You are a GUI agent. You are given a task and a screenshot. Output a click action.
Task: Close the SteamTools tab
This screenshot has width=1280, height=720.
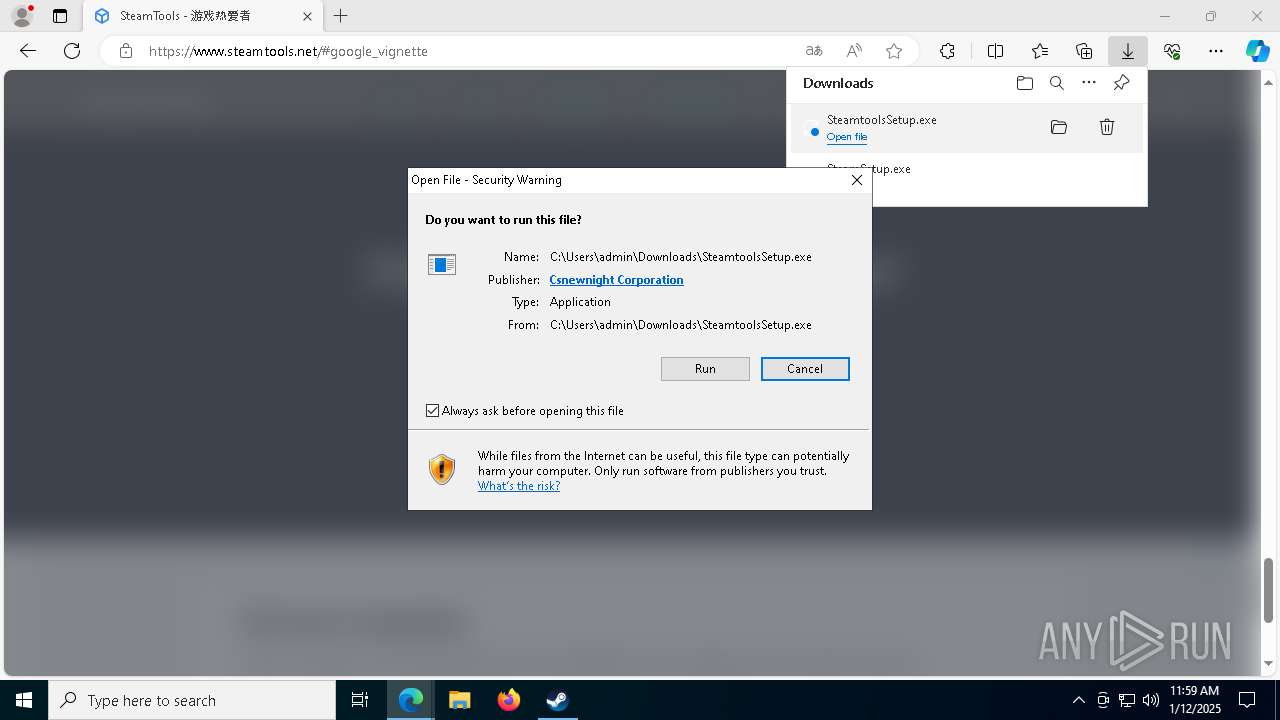pos(307,16)
